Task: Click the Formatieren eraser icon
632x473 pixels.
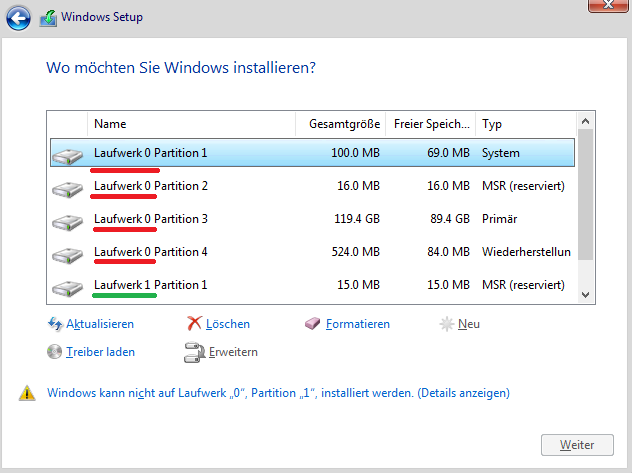Action: pos(312,324)
